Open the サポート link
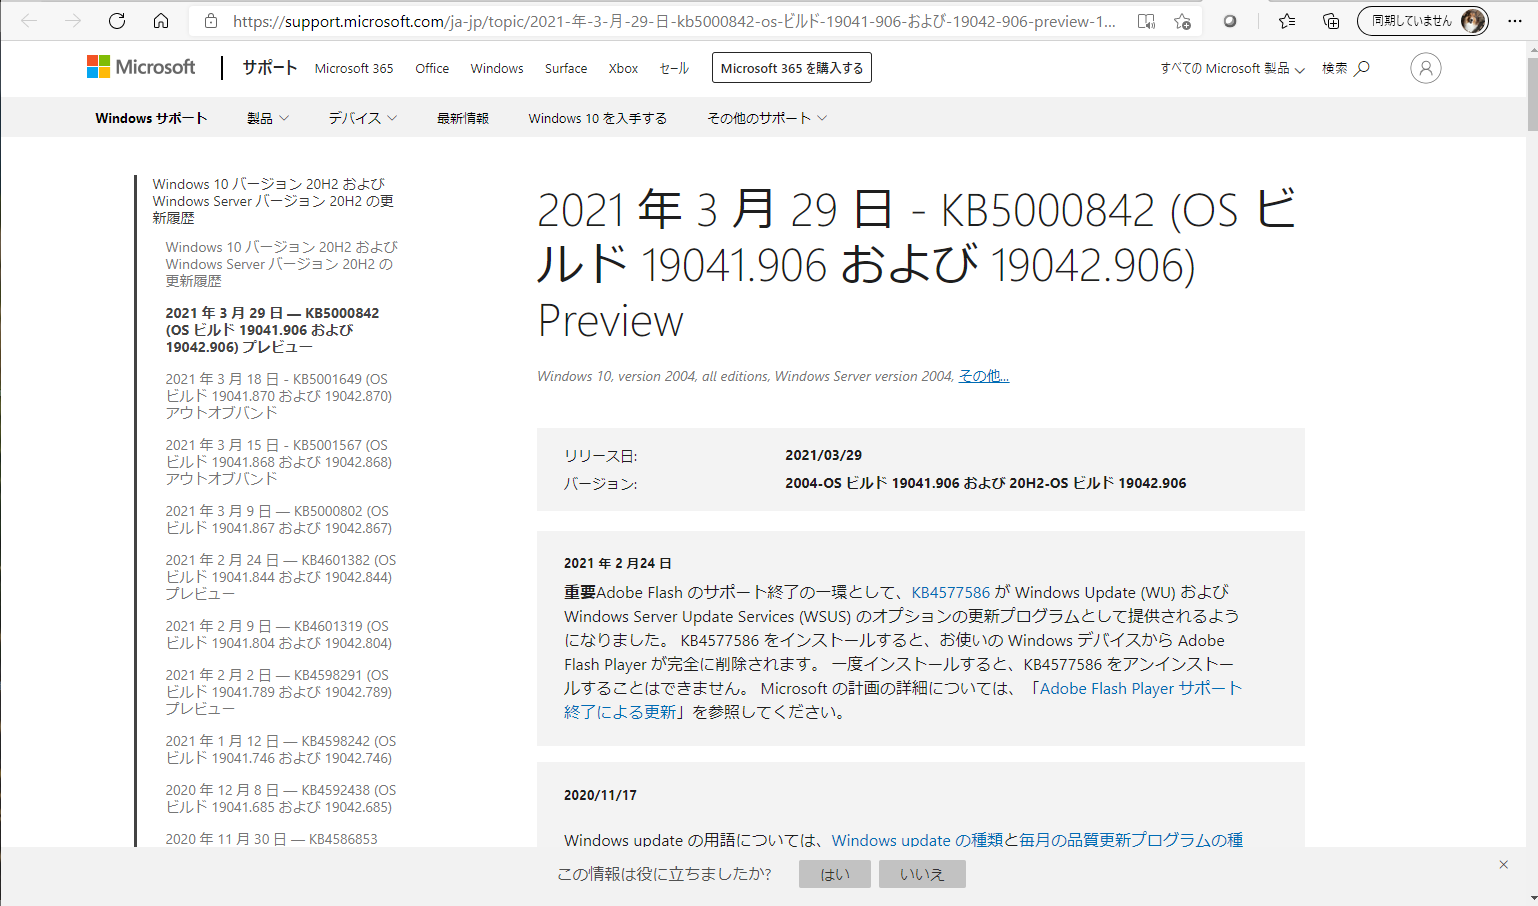This screenshot has height=906, width=1538. (x=270, y=67)
